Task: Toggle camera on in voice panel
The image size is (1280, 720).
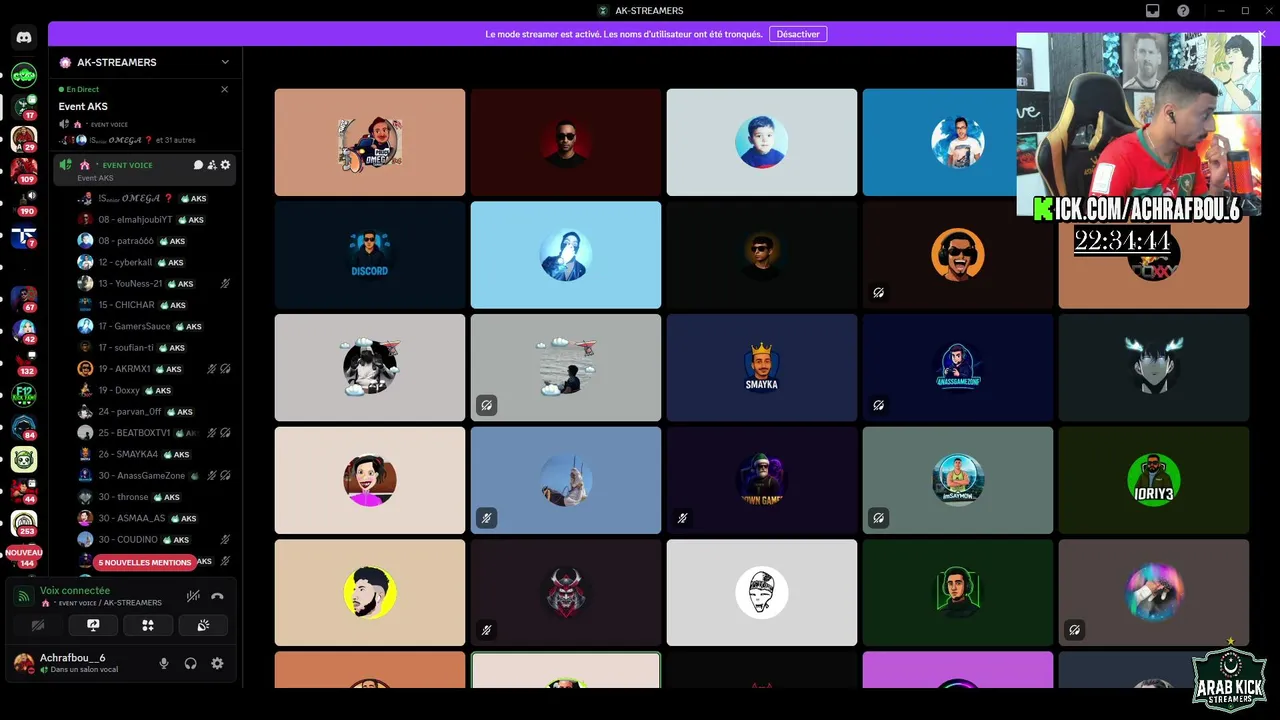Action: click(x=38, y=625)
